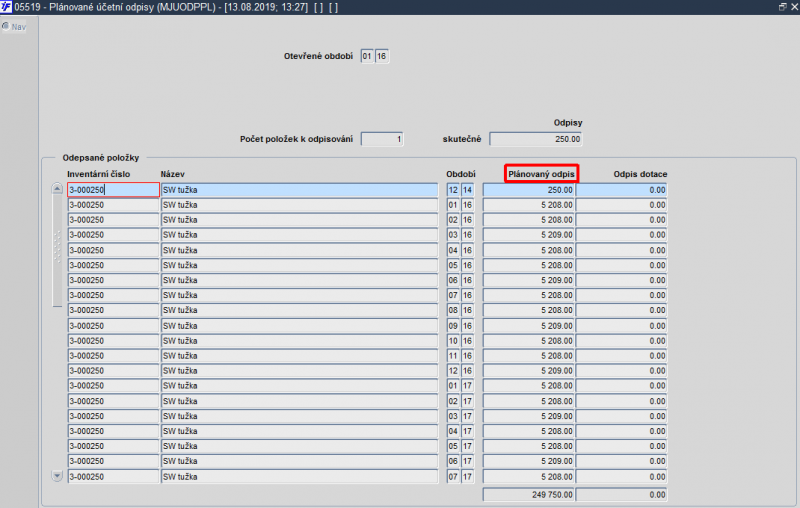Close the Plánované účetní odpisy window

tap(792, 7)
